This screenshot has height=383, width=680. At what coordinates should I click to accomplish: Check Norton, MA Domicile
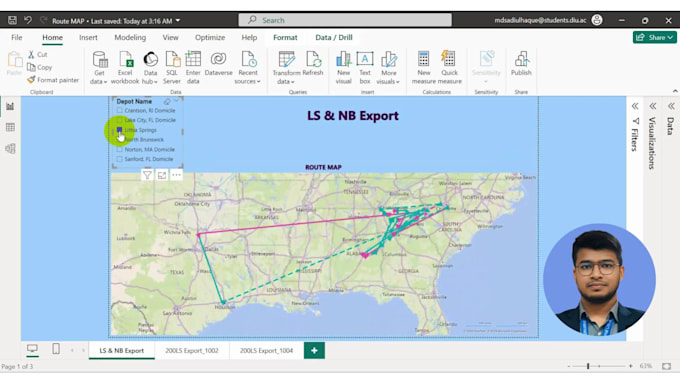pyautogui.click(x=119, y=150)
